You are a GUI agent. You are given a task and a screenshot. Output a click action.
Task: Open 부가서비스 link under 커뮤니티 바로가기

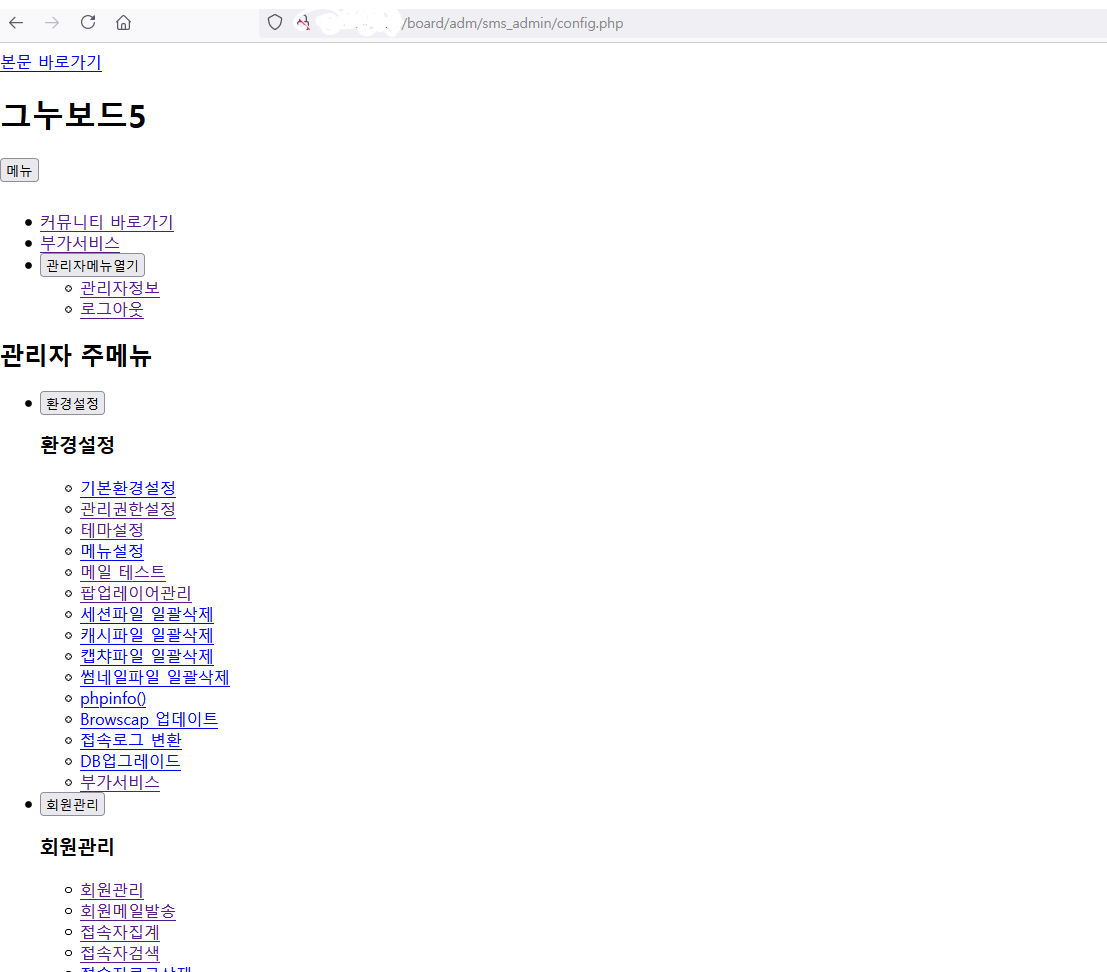[x=80, y=244]
